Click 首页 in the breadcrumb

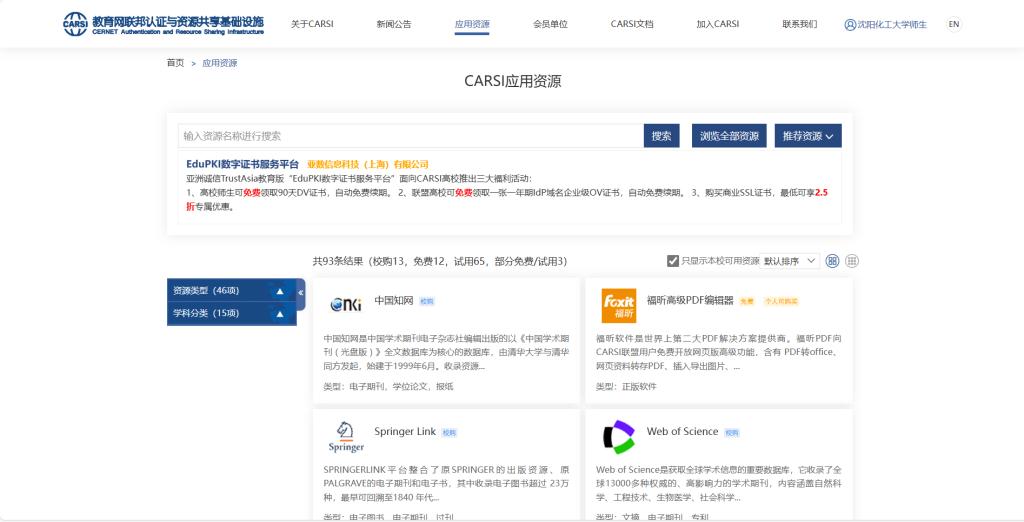pos(175,63)
